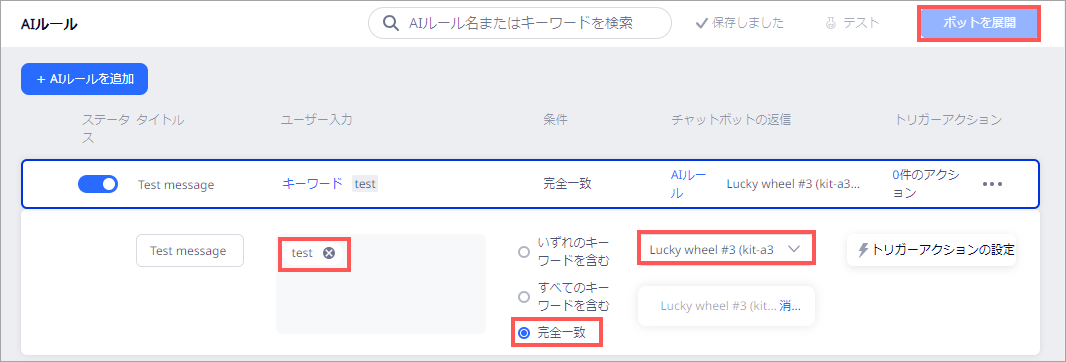Viewport: 1066px width, 362px height.
Task: Click the AI rule search field
Action: pyautogui.click(x=520, y=23)
